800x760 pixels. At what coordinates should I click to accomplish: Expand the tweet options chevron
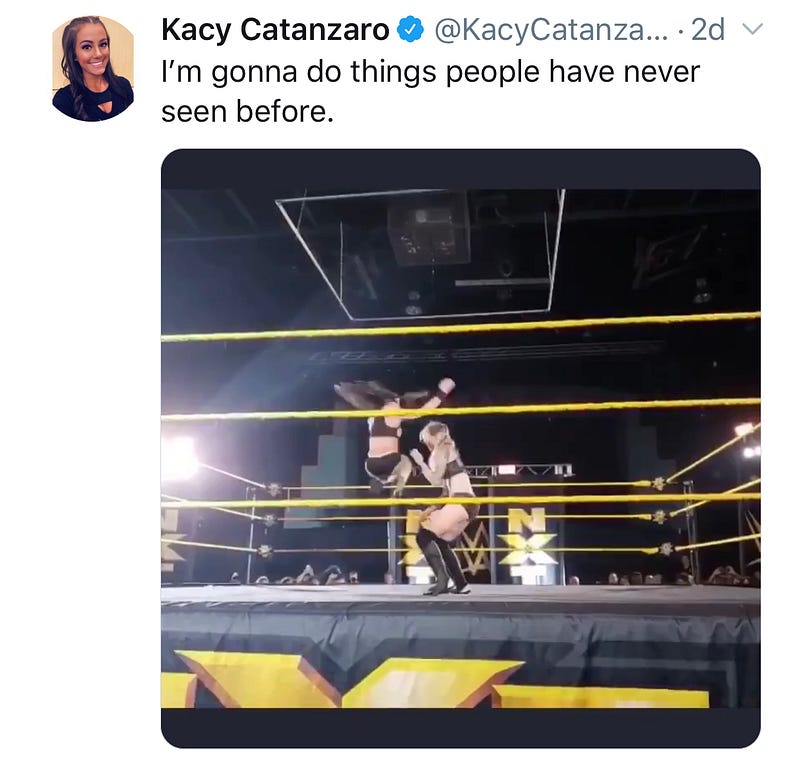752,30
